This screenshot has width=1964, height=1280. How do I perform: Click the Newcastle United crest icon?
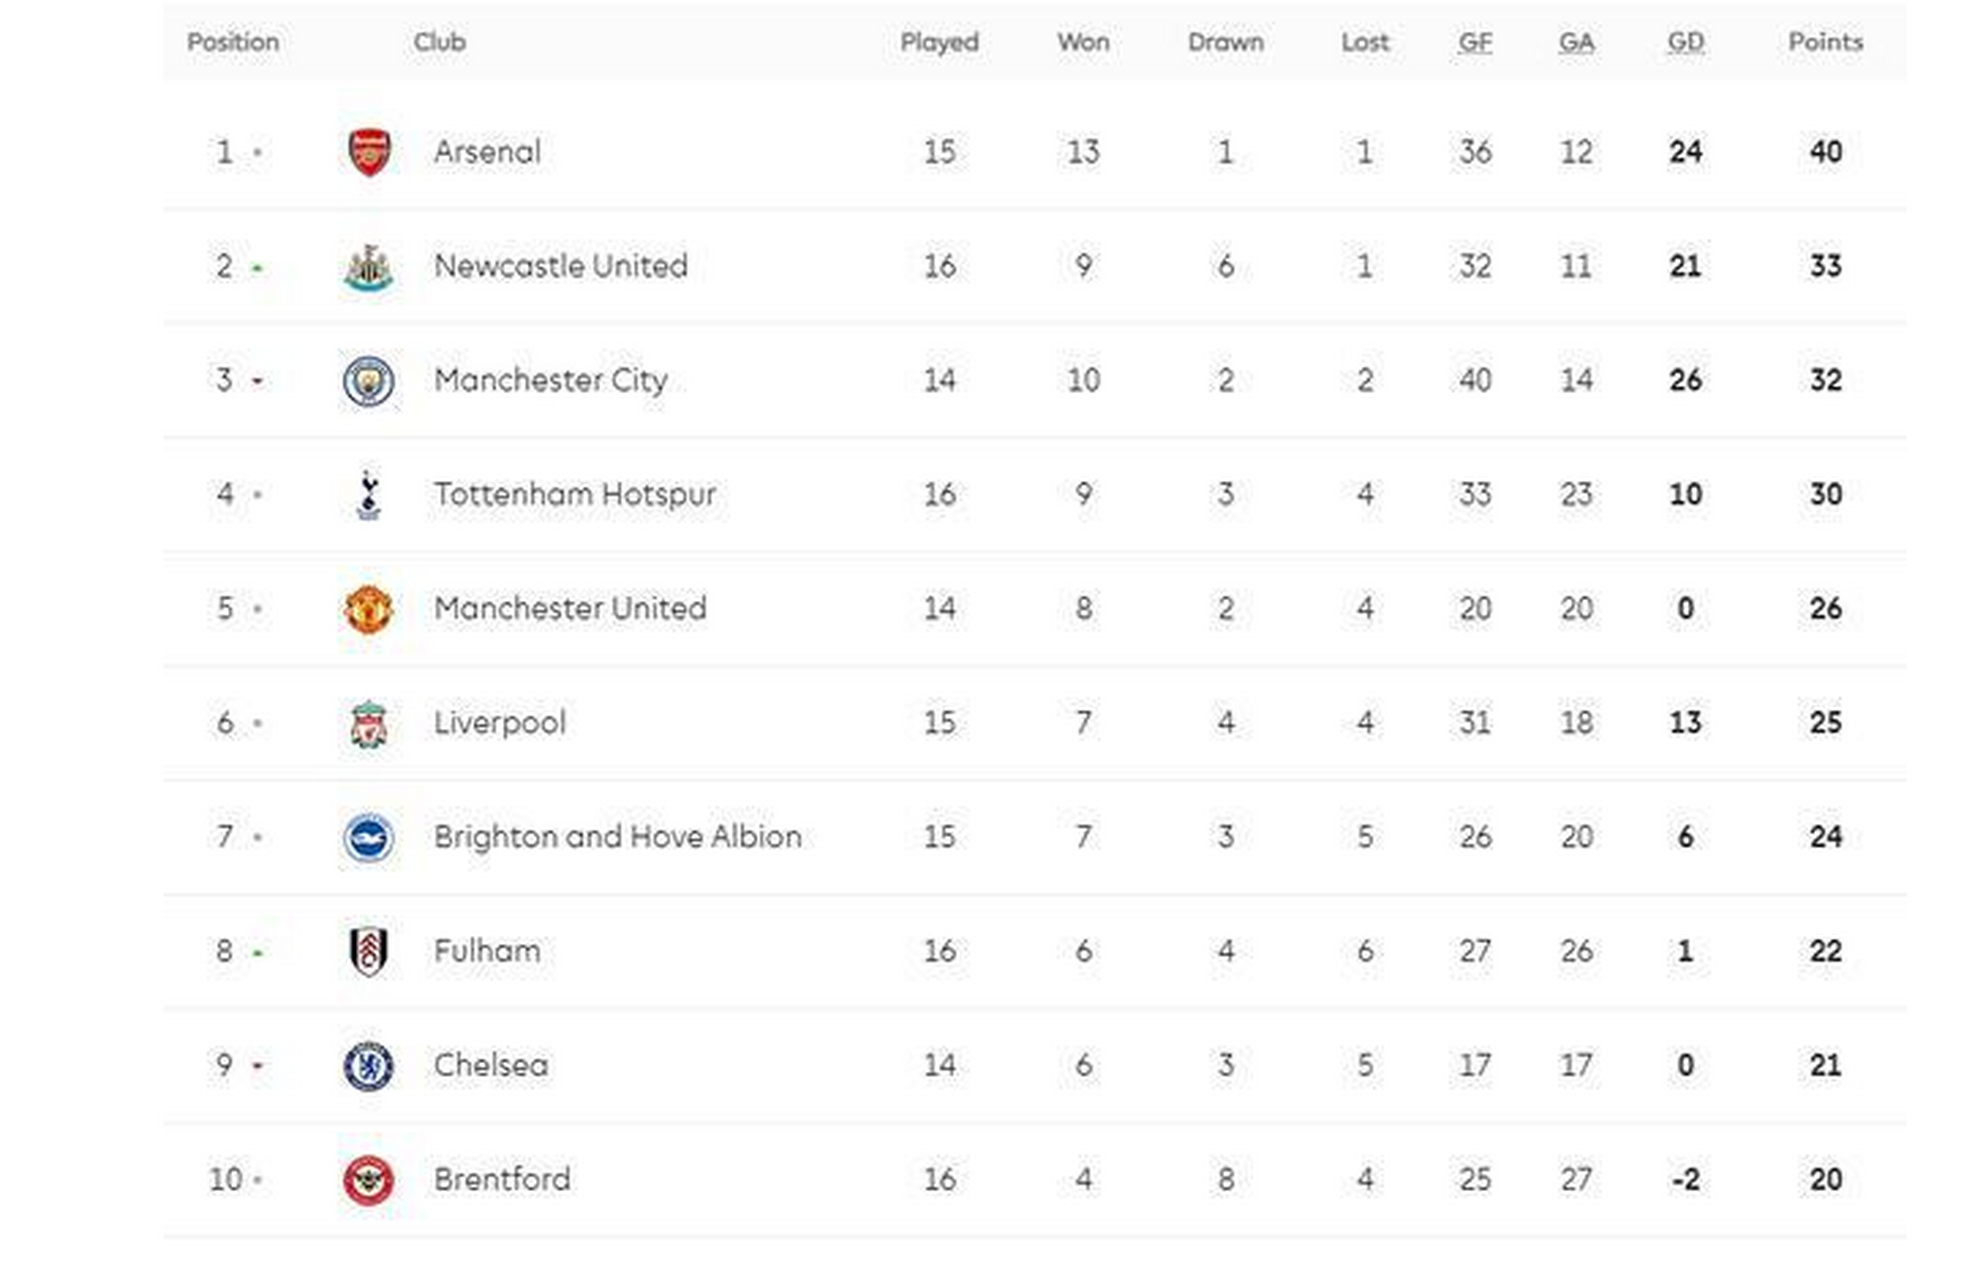tap(368, 267)
